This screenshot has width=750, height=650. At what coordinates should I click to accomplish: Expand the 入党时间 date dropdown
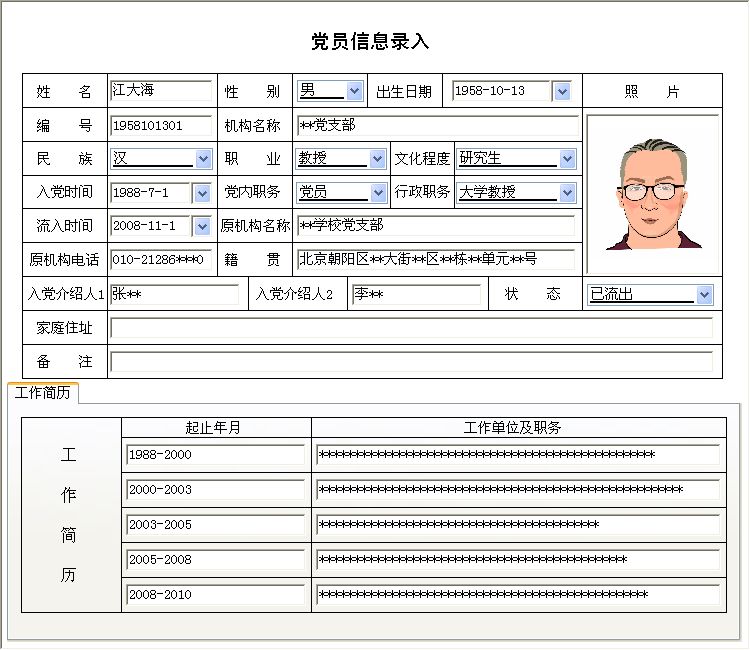[x=202, y=193]
